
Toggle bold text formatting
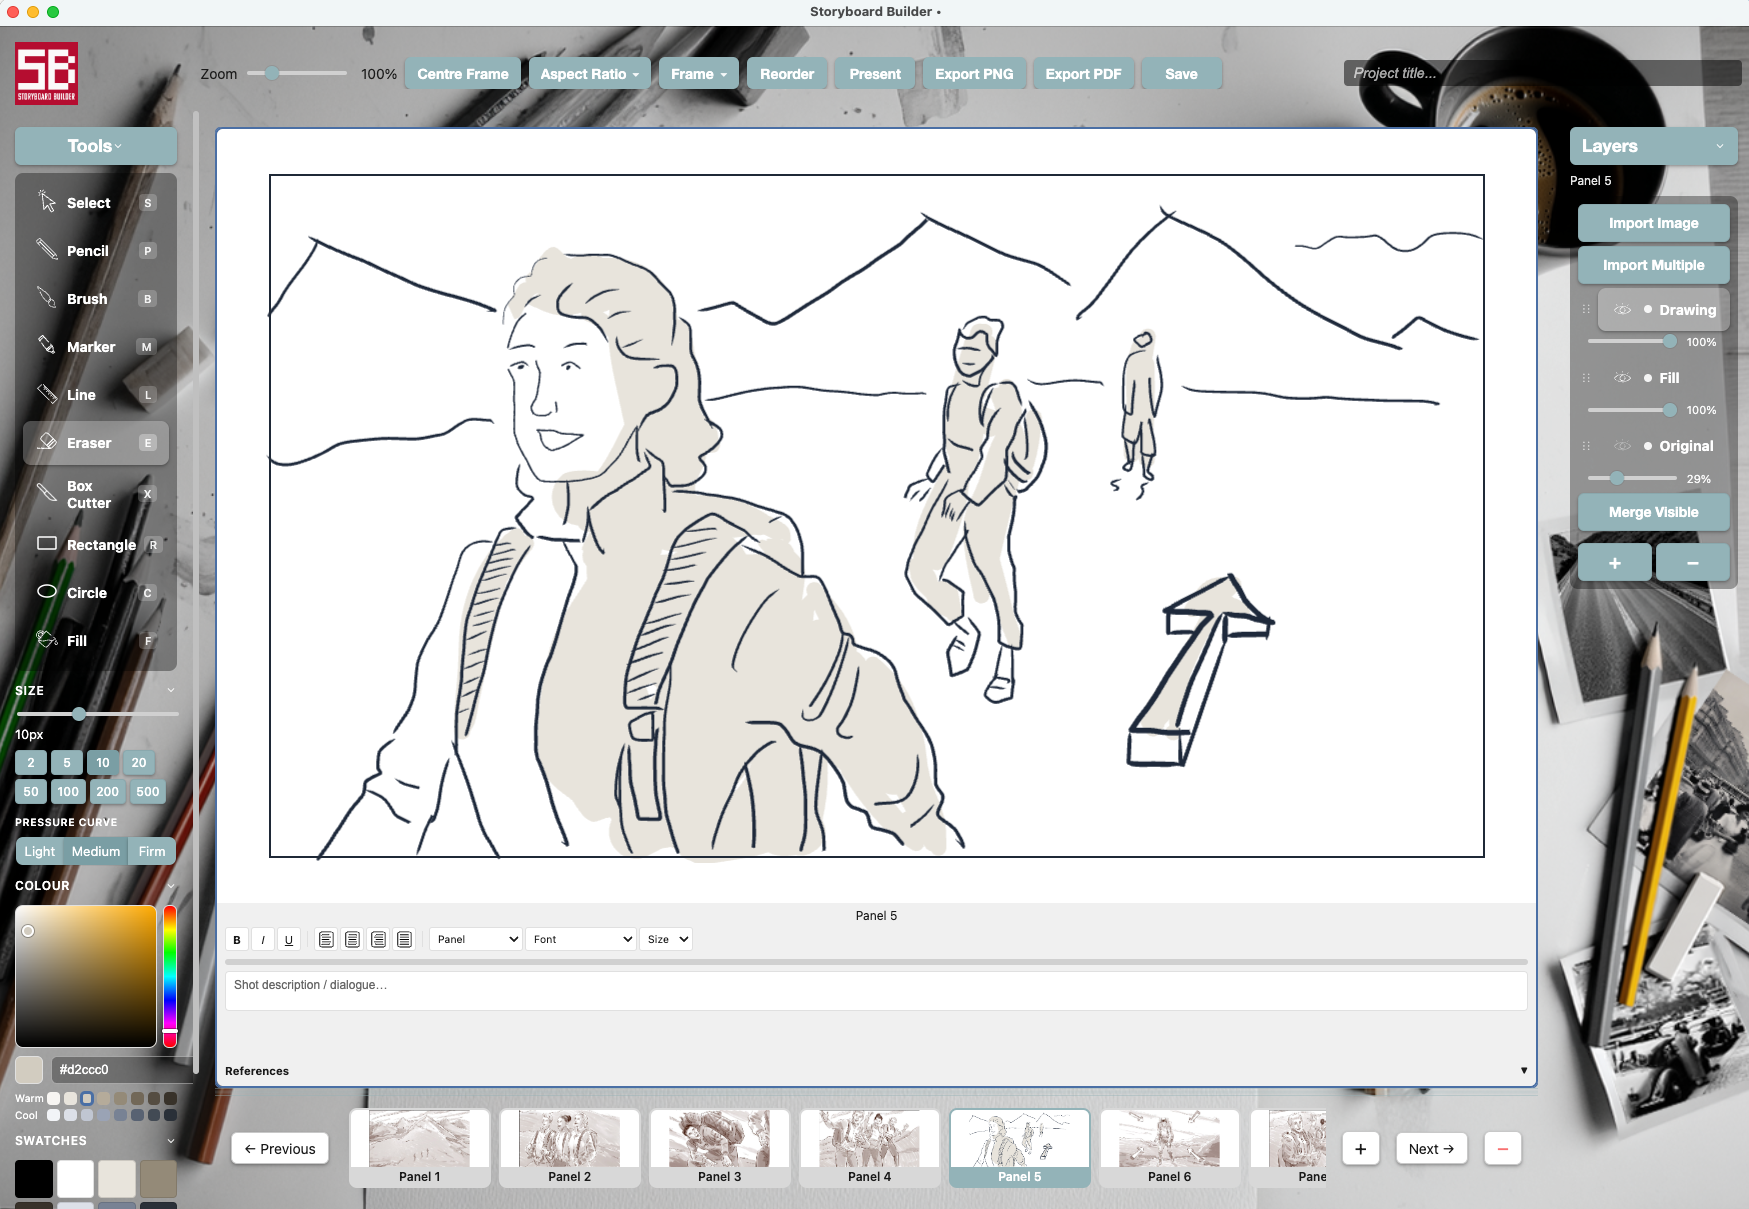pyautogui.click(x=236, y=938)
